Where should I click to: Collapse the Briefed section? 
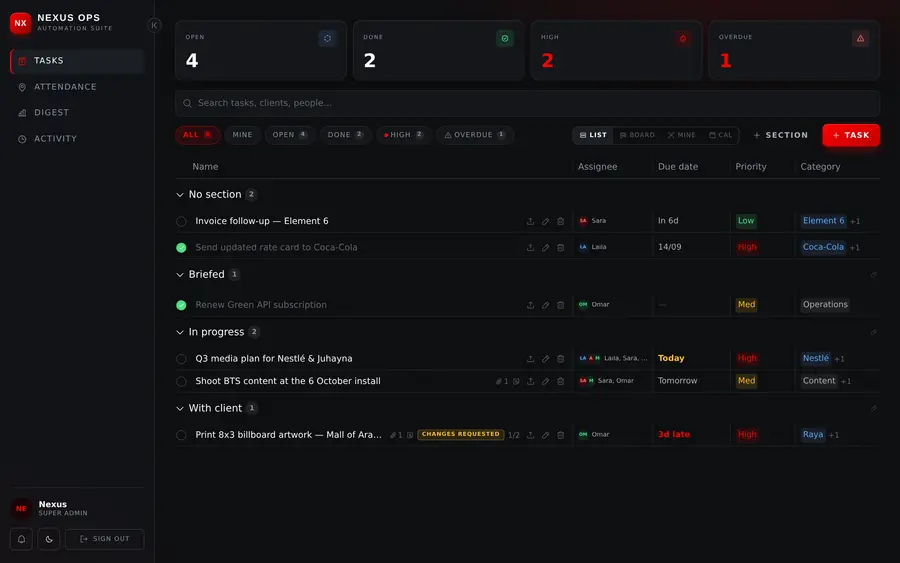point(180,275)
